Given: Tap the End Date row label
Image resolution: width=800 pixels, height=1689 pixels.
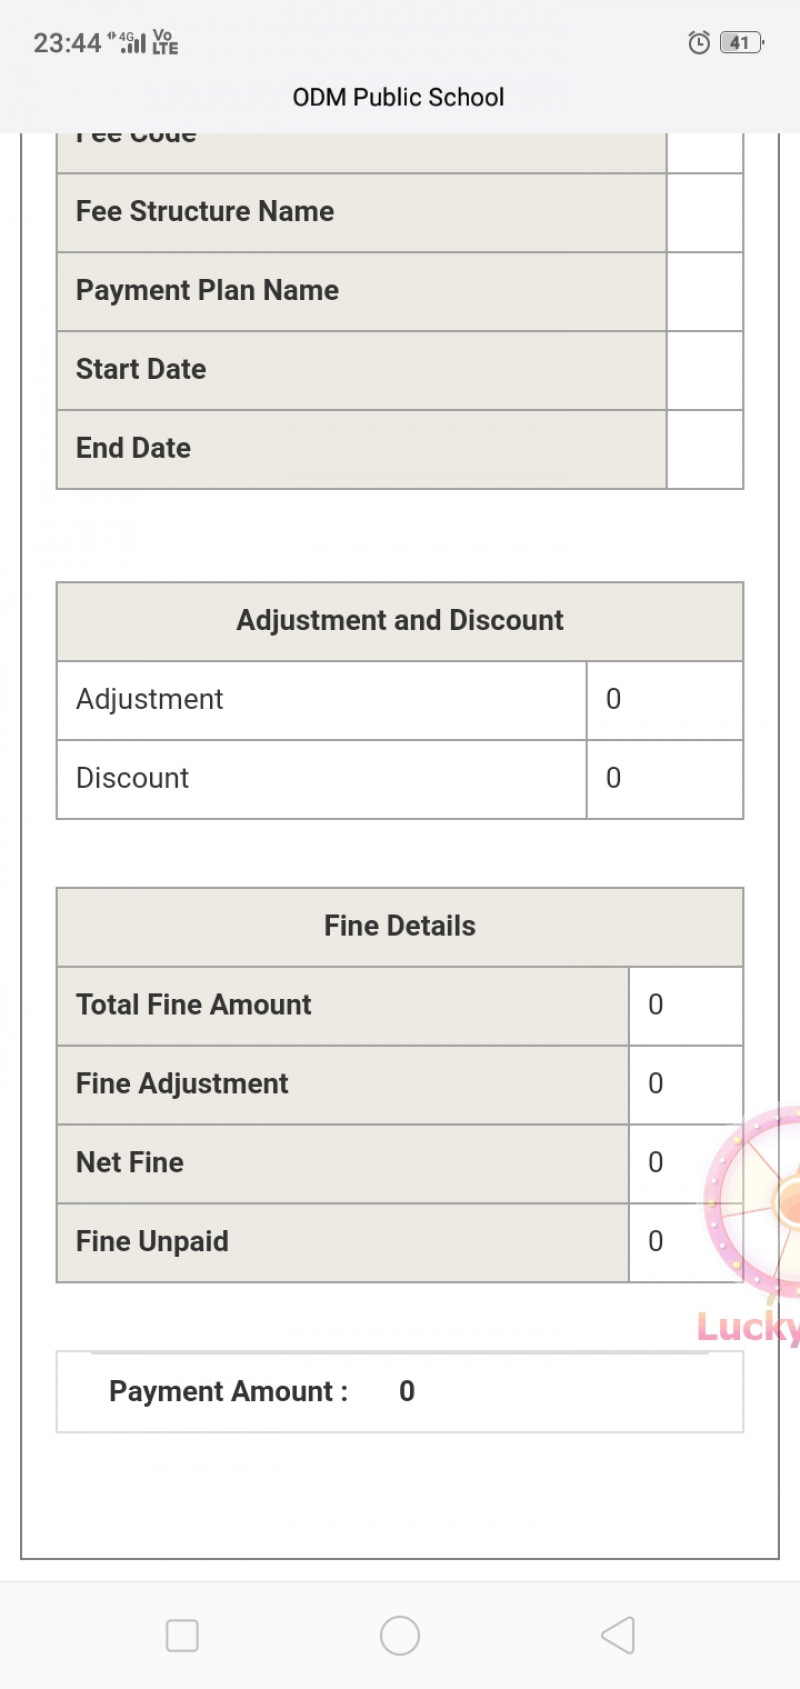Looking at the screenshot, I should point(134,448).
